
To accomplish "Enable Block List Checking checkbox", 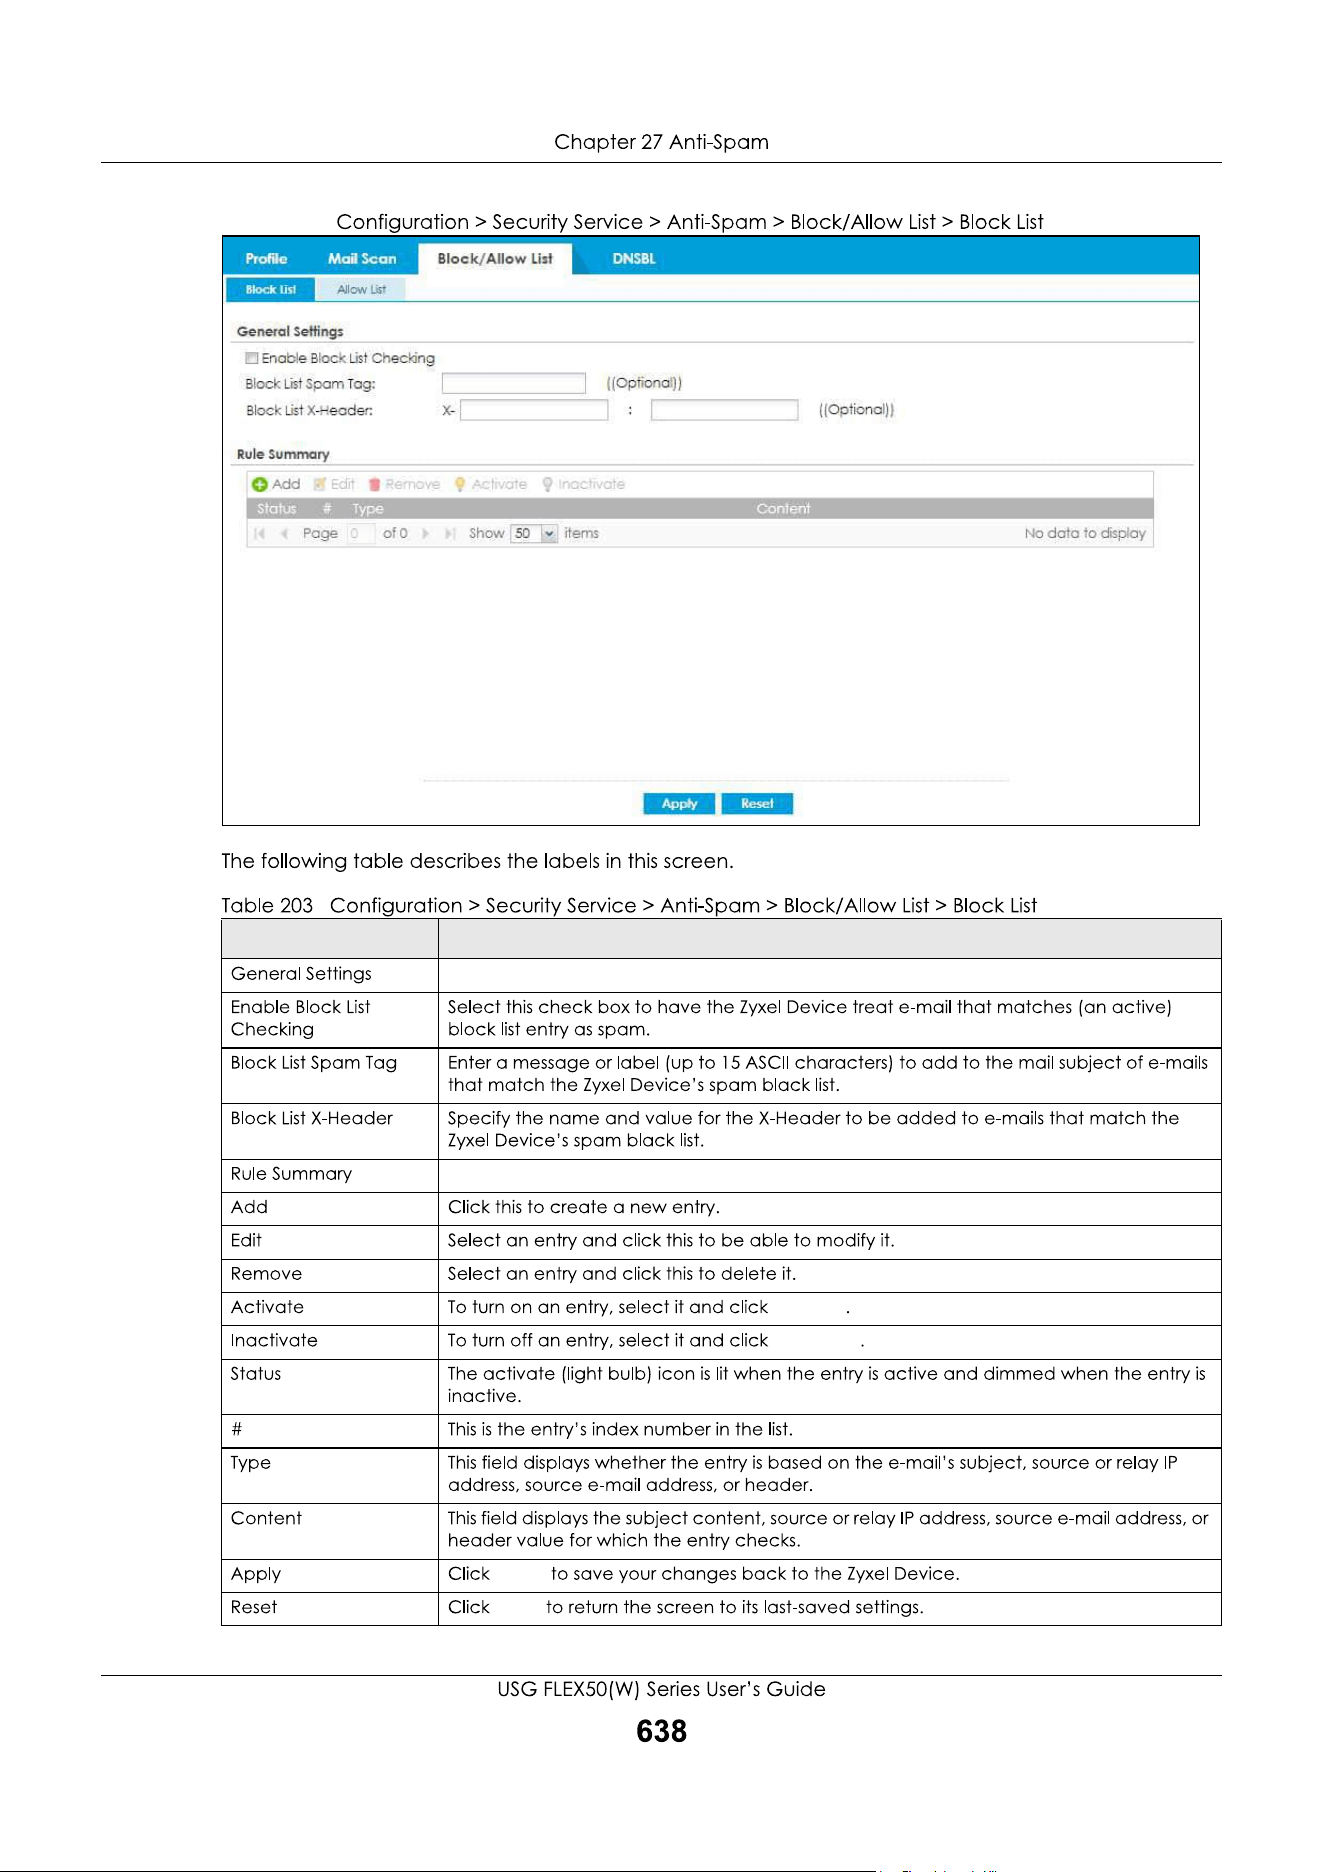I will pyautogui.click(x=252, y=358).
